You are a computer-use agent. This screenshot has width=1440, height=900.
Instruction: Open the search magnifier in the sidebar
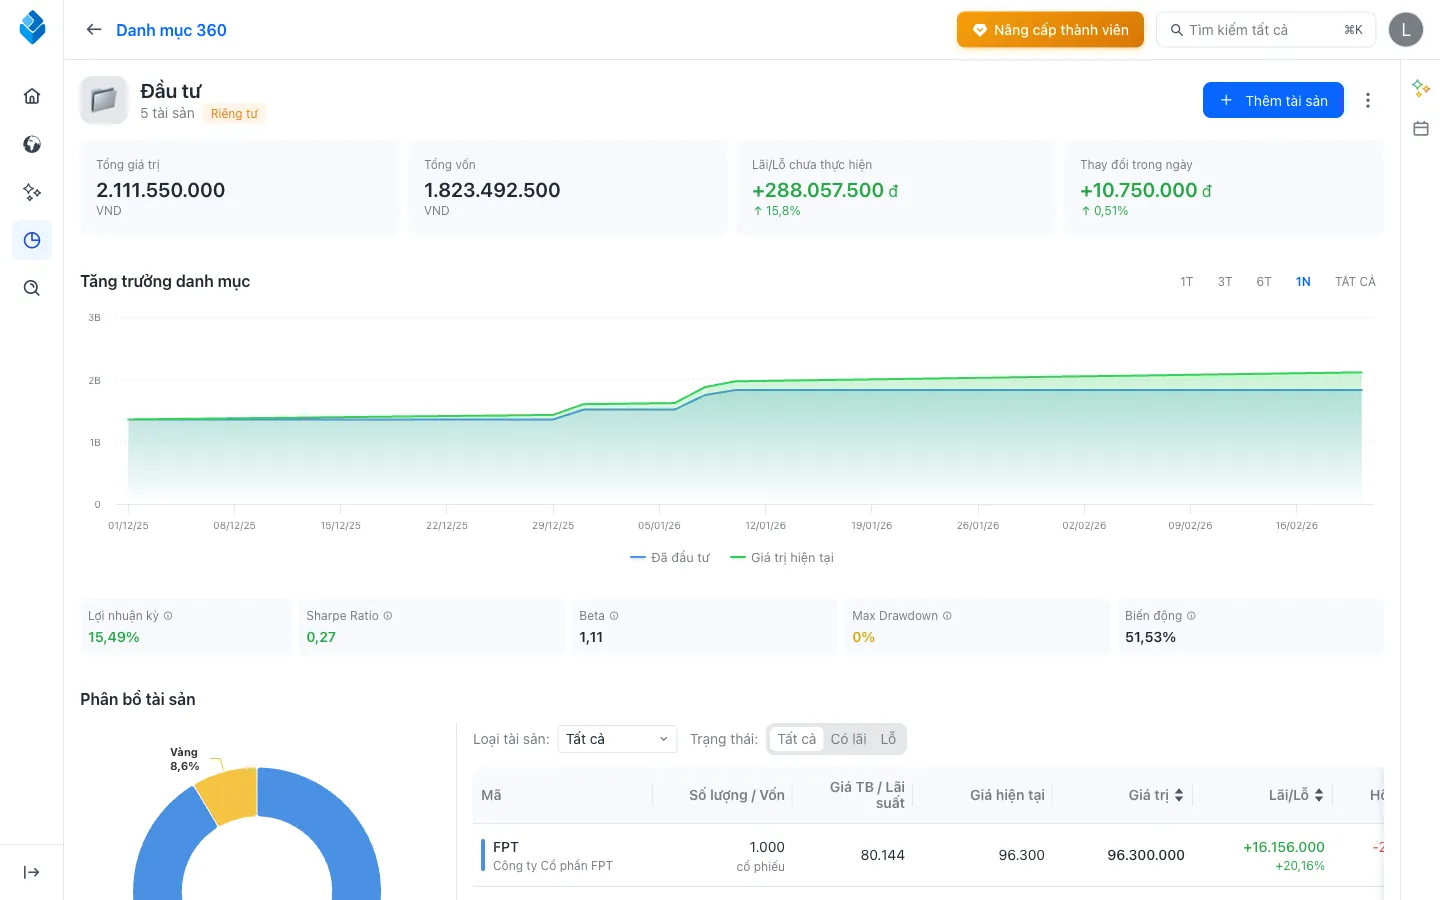[x=31, y=288]
